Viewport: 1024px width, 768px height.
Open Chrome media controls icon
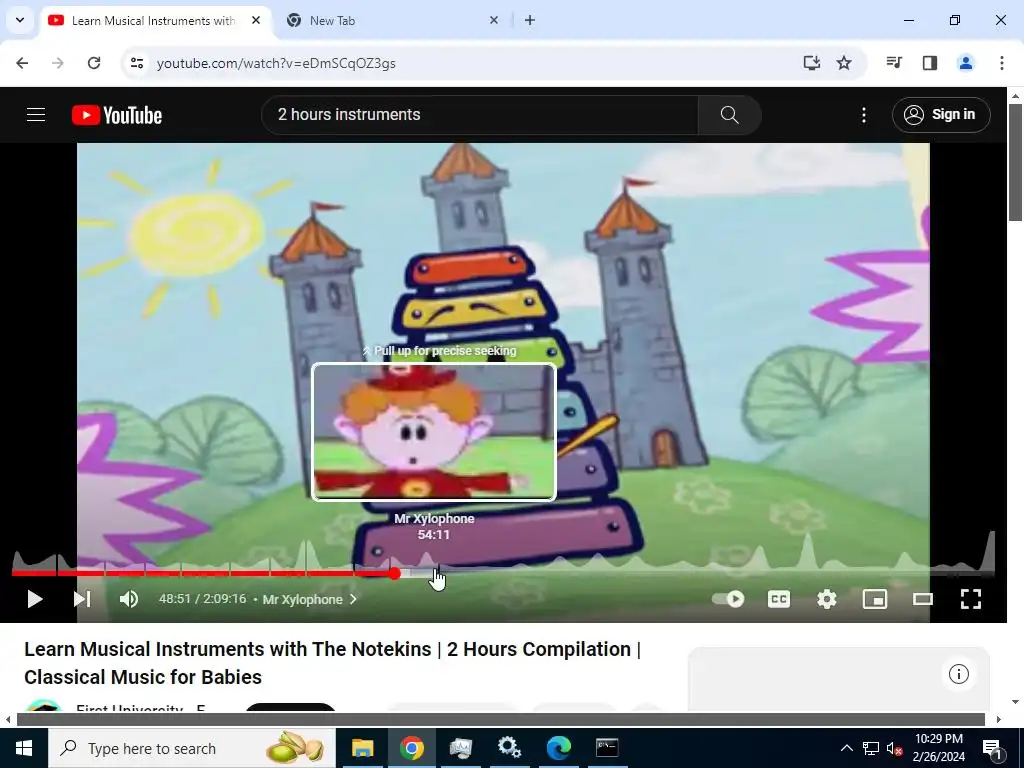tap(894, 63)
